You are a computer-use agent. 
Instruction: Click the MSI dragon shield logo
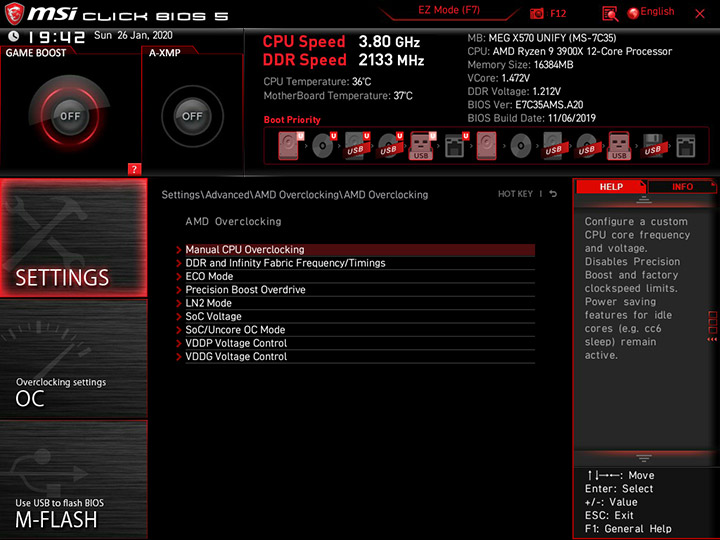[14, 13]
